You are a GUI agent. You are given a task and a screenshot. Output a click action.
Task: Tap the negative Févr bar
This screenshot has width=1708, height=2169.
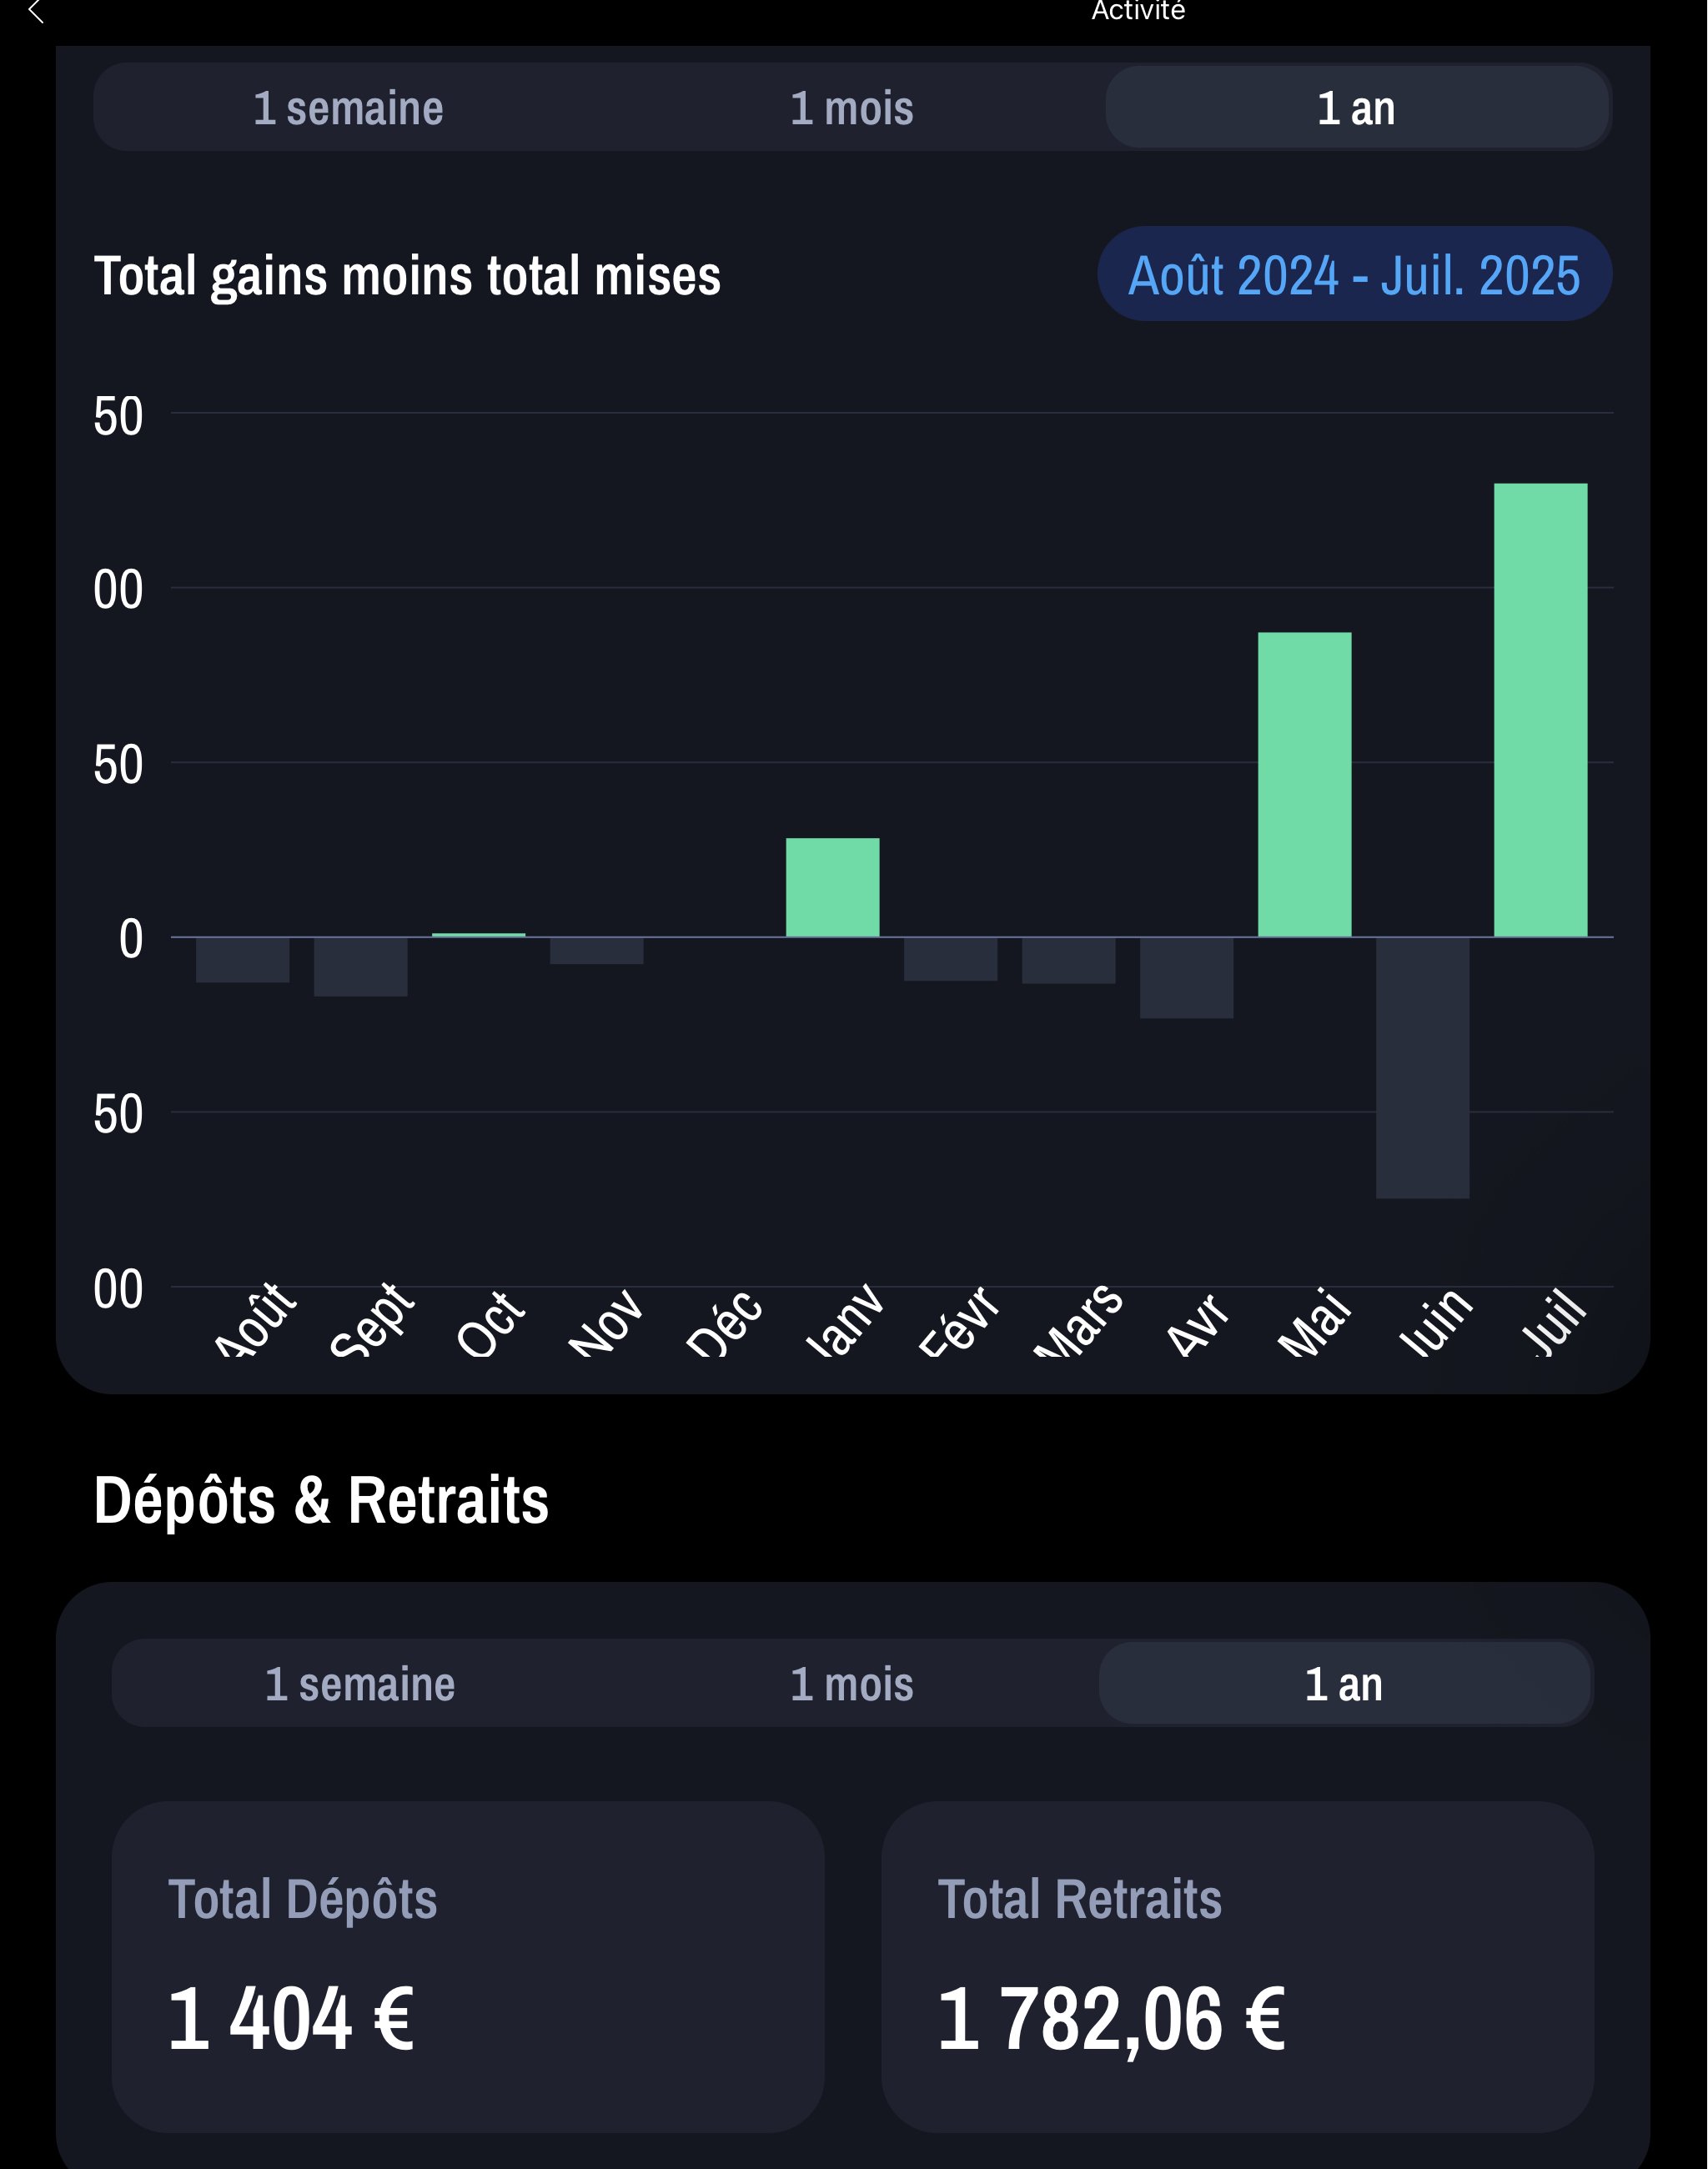click(x=950, y=959)
